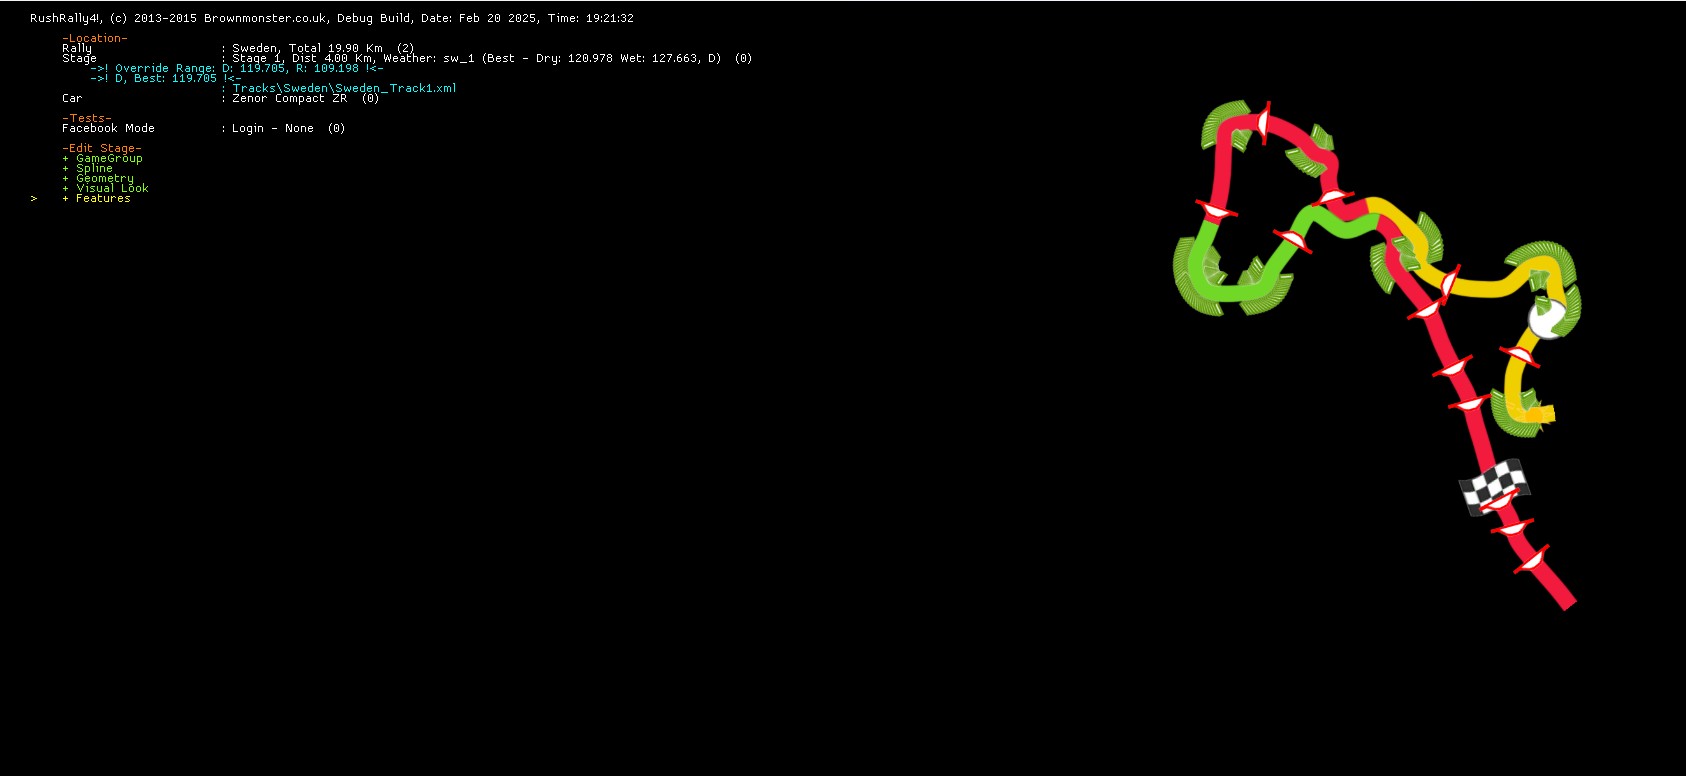Click the checkered finish flag on the track
This screenshot has width=1686, height=776.
1496,485
